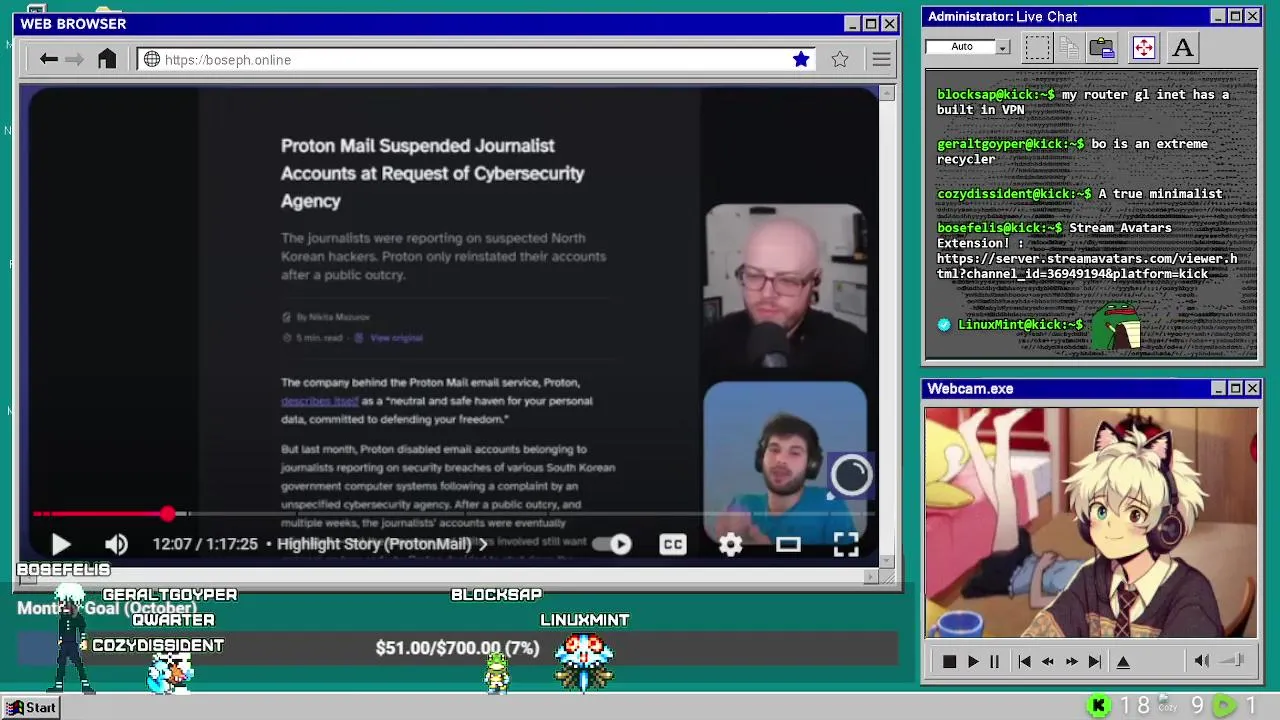
Task: Click the paste clipboard icon in Live Chat
Action: (x=1102, y=47)
